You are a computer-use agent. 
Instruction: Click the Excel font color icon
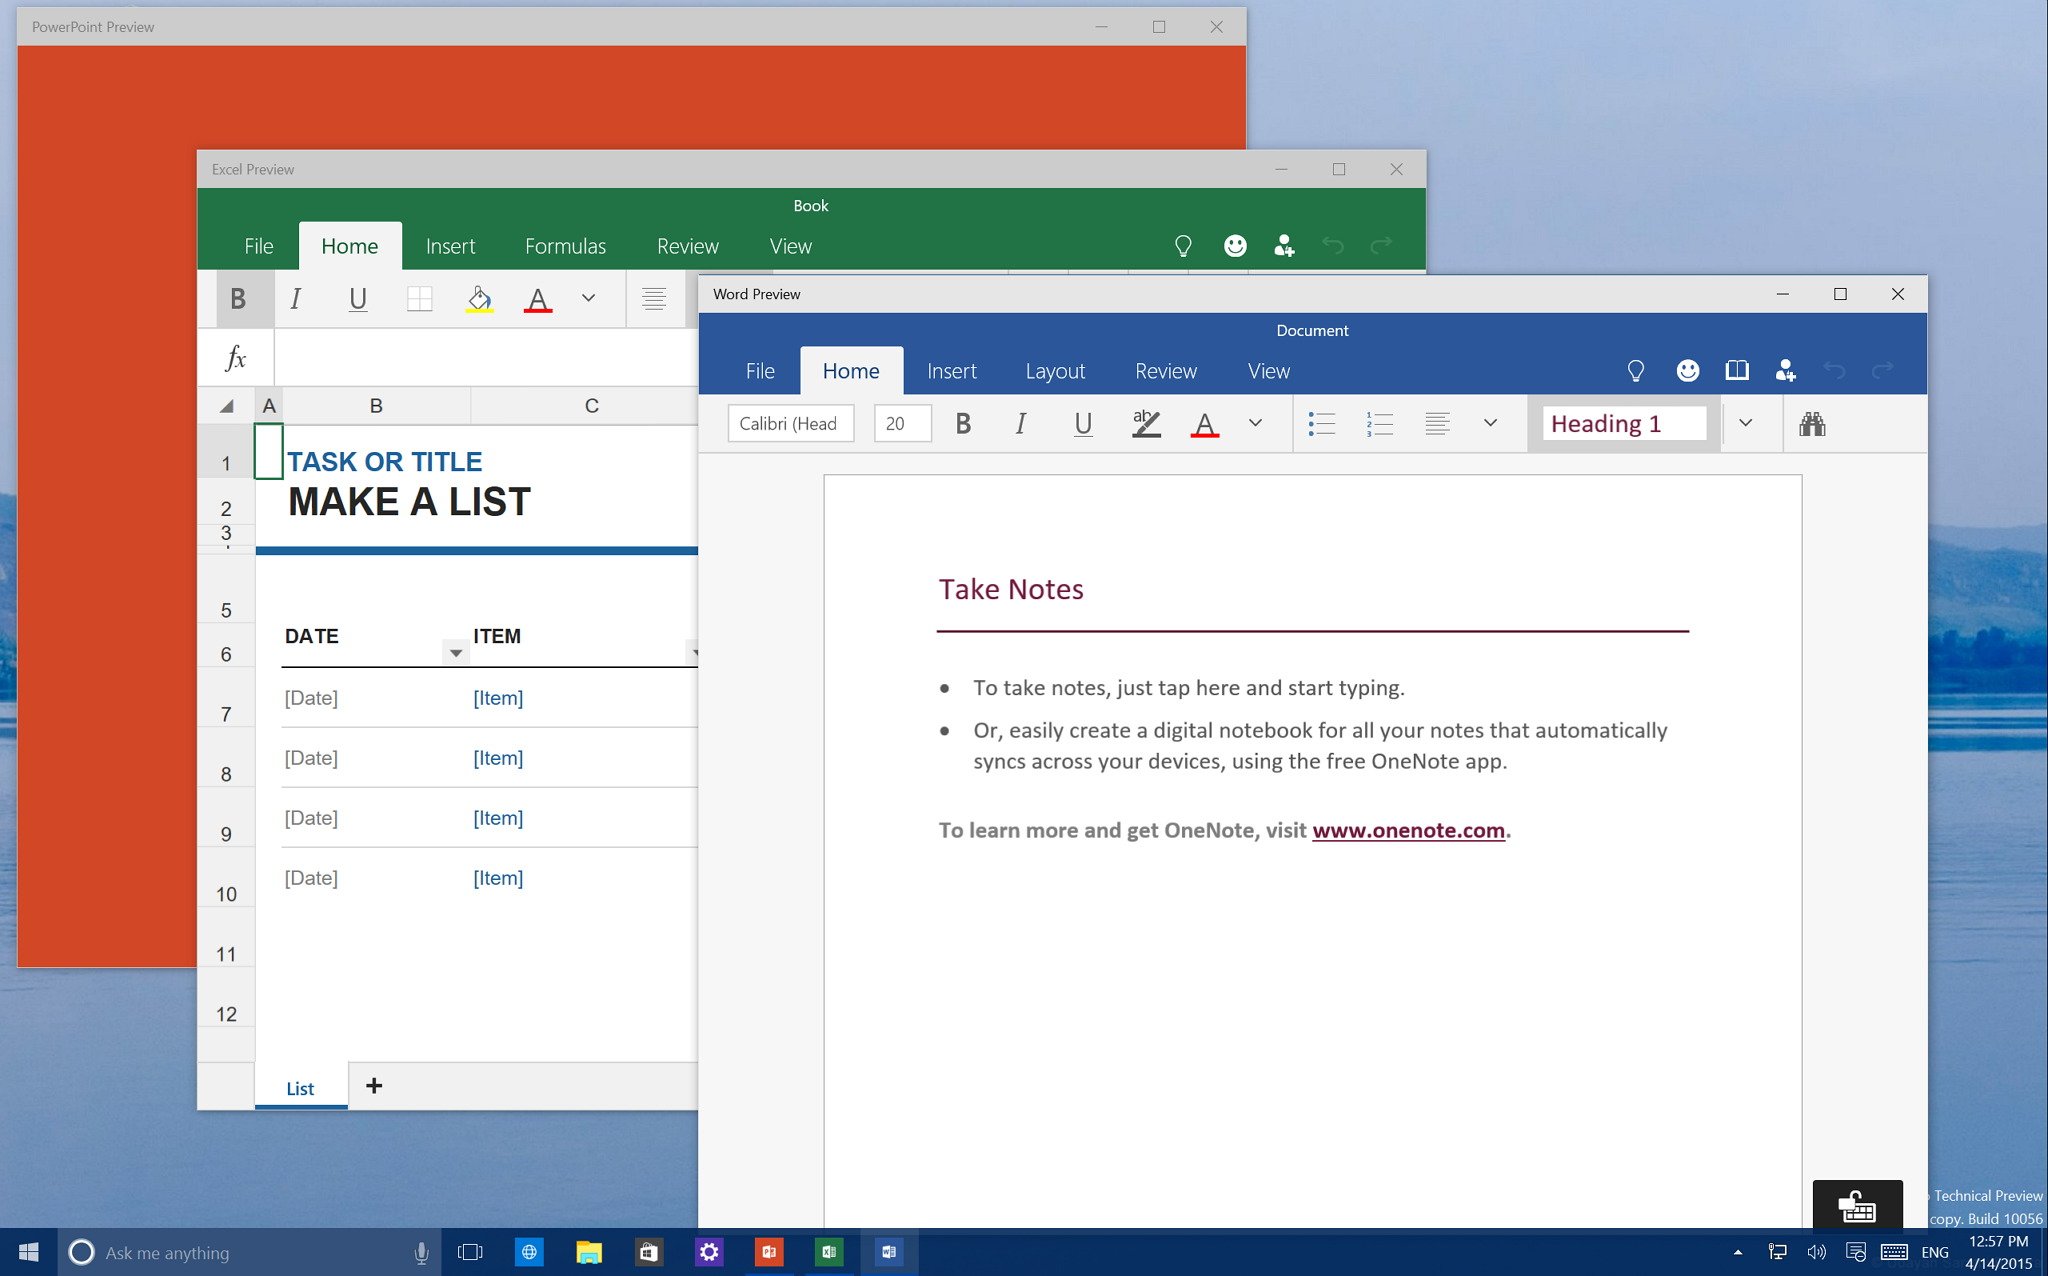(538, 299)
